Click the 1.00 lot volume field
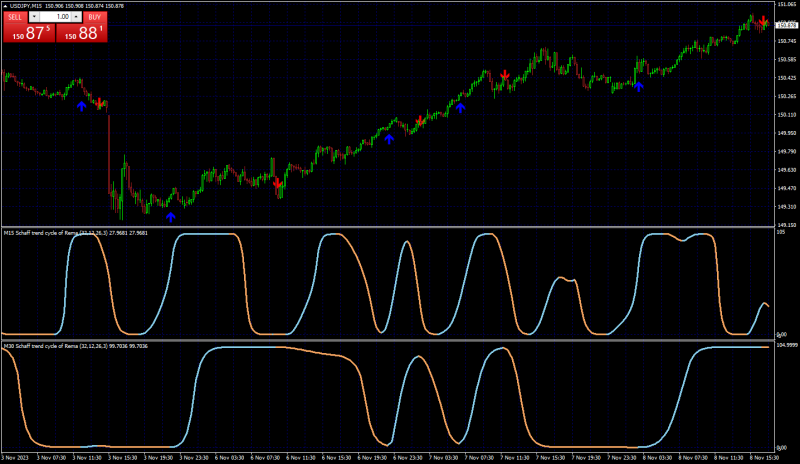Viewport: 800px width, 464px height. [55, 17]
